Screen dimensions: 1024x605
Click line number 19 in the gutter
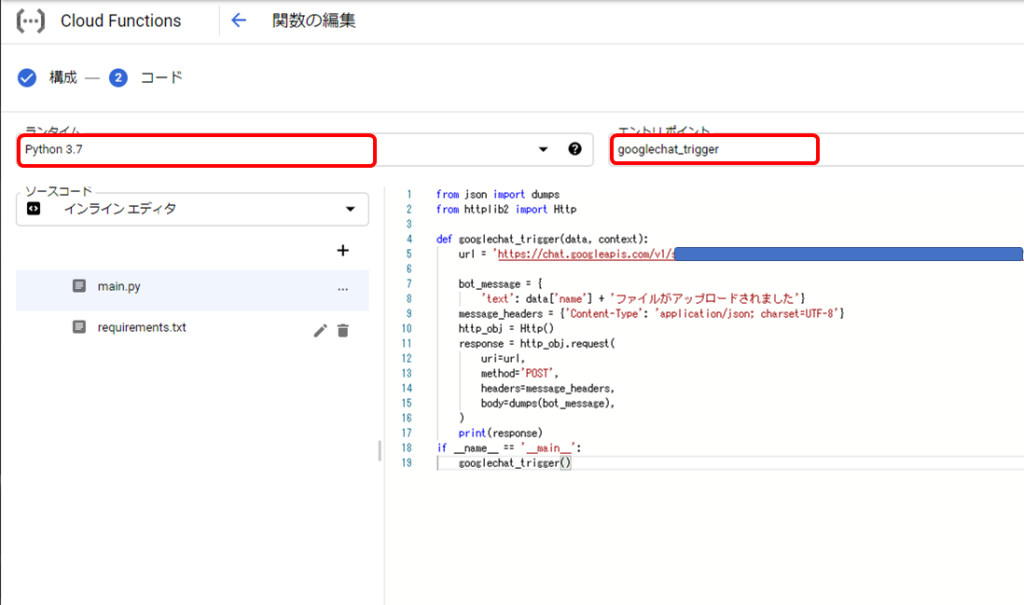point(407,463)
